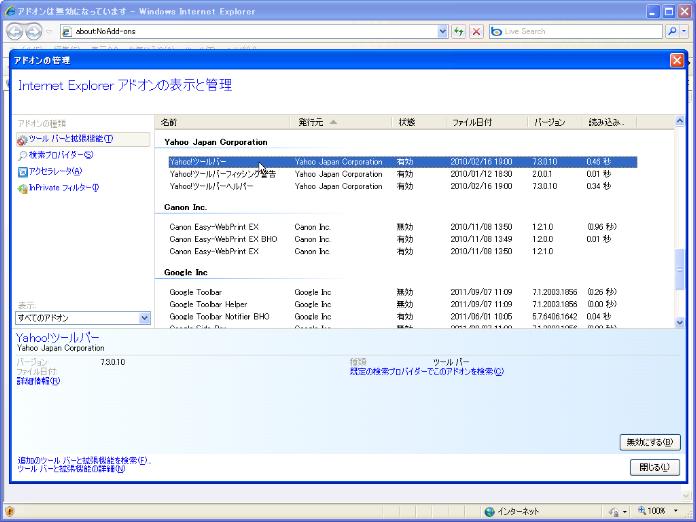This screenshot has width=696, height=522.
Task: Select ツール バーと拡張機能 add-on type
Action: tap(83, 139)
